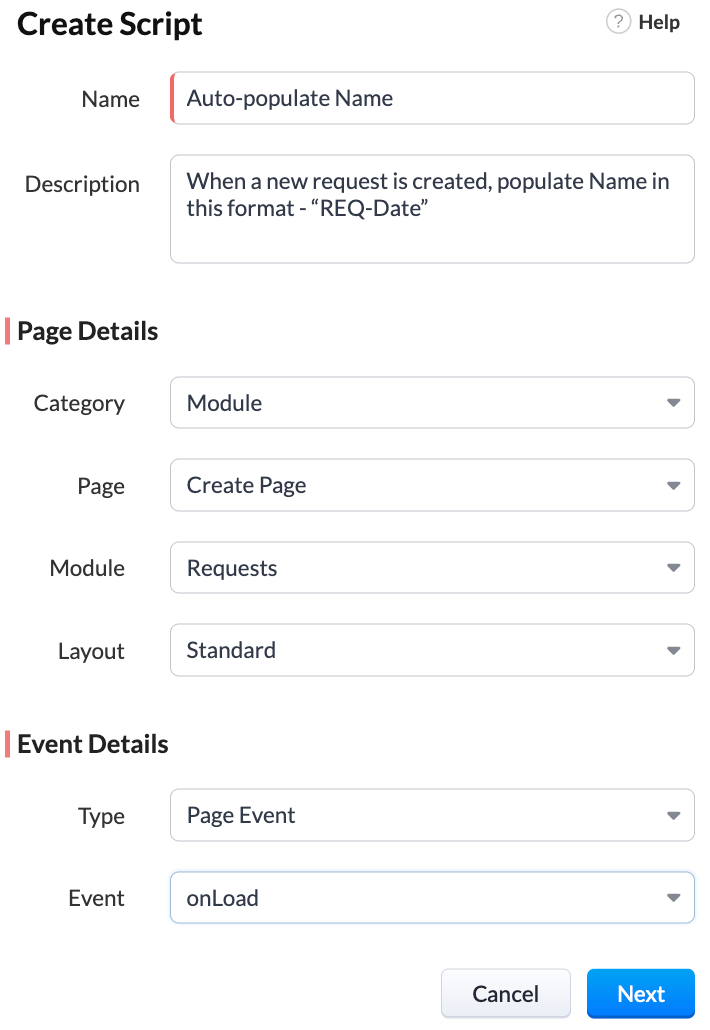
Task: Open the Layout dropdown showing Standard
Action: [432, 650]
